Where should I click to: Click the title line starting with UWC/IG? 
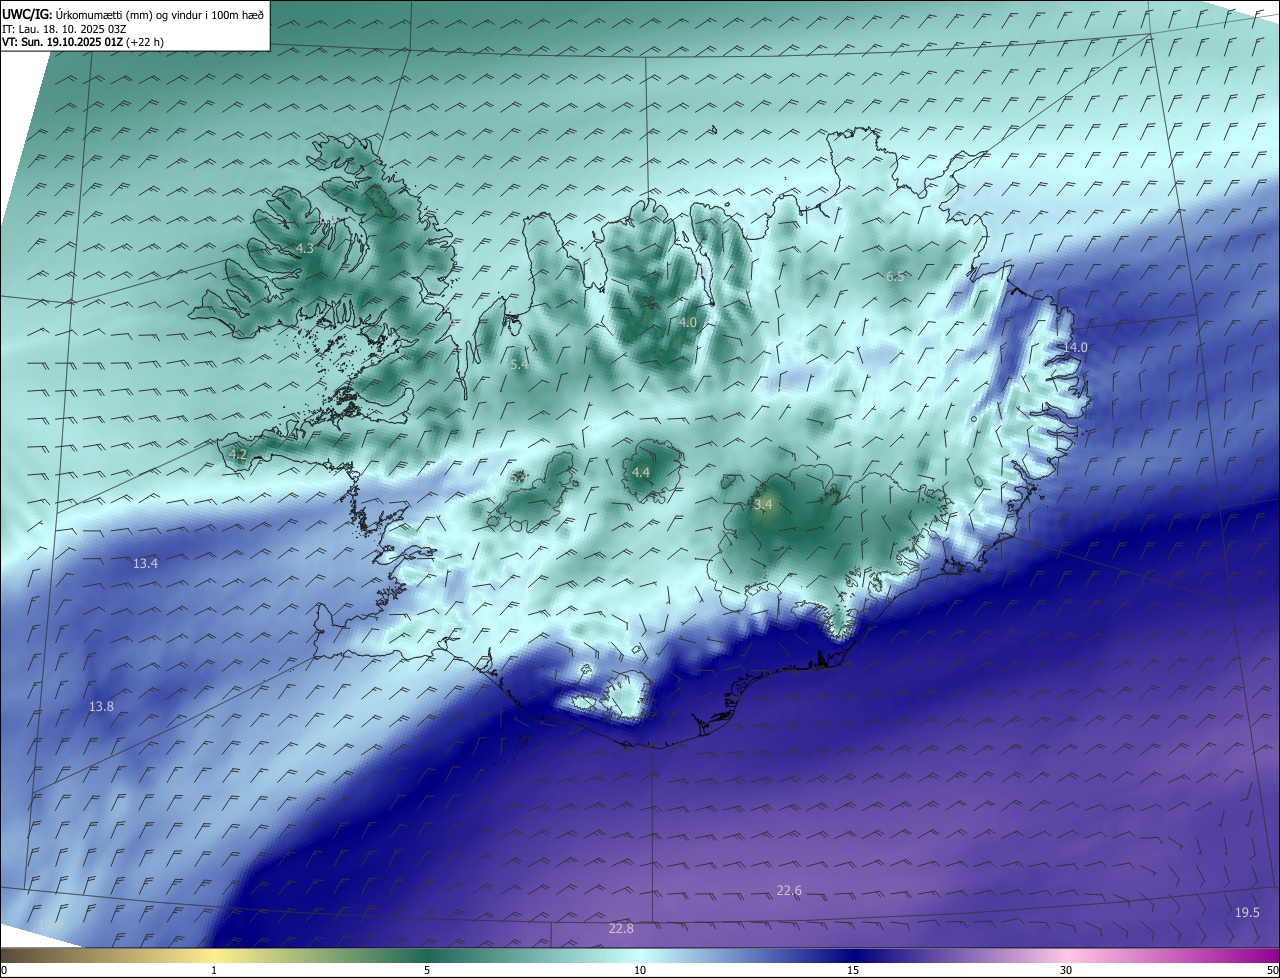(134, 14)
